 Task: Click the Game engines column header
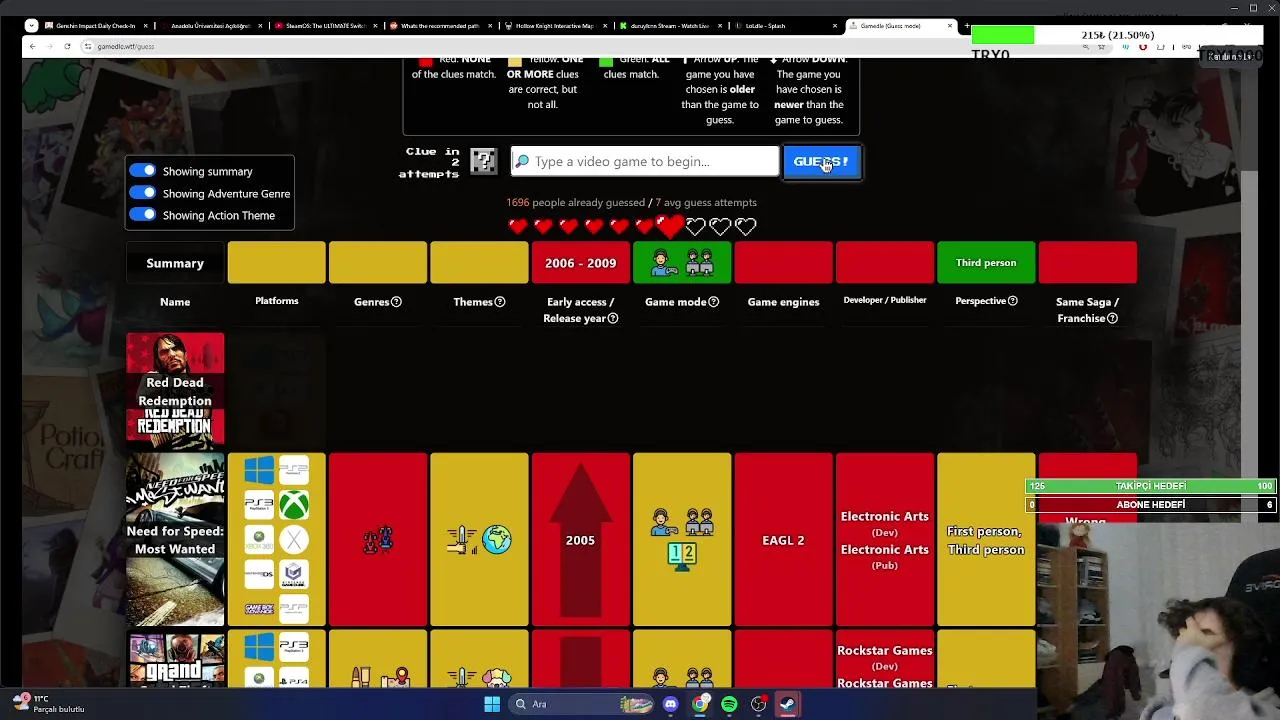783,302
